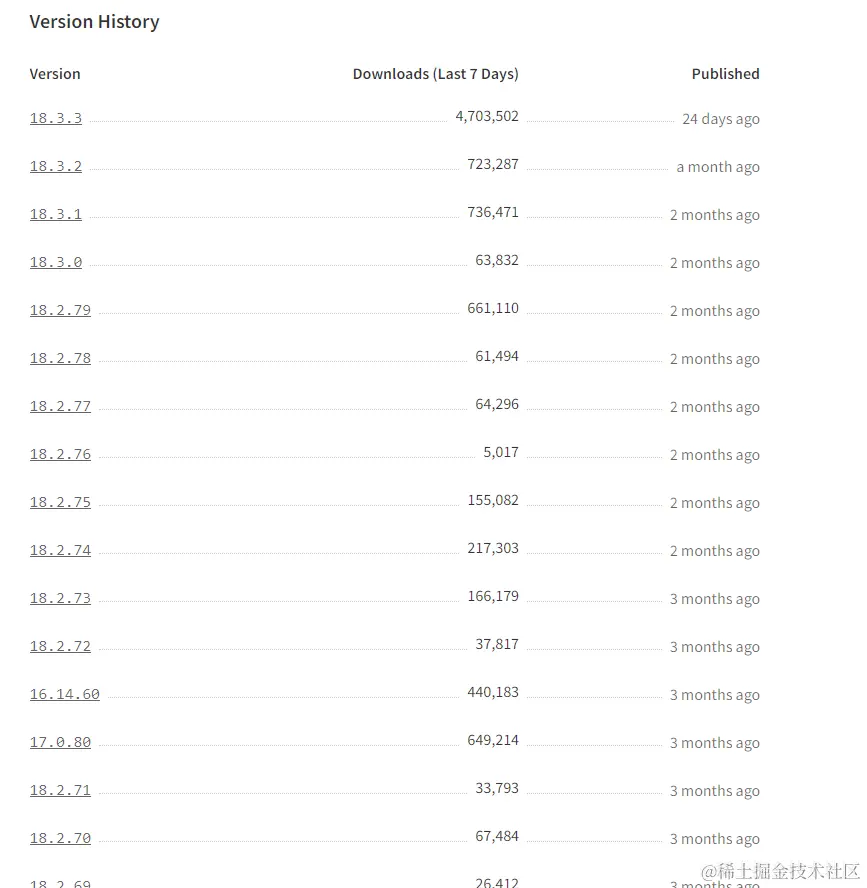This screenshot has width=867, height=888.
Task: Open version 18.3.3 link
Action: 55,118
